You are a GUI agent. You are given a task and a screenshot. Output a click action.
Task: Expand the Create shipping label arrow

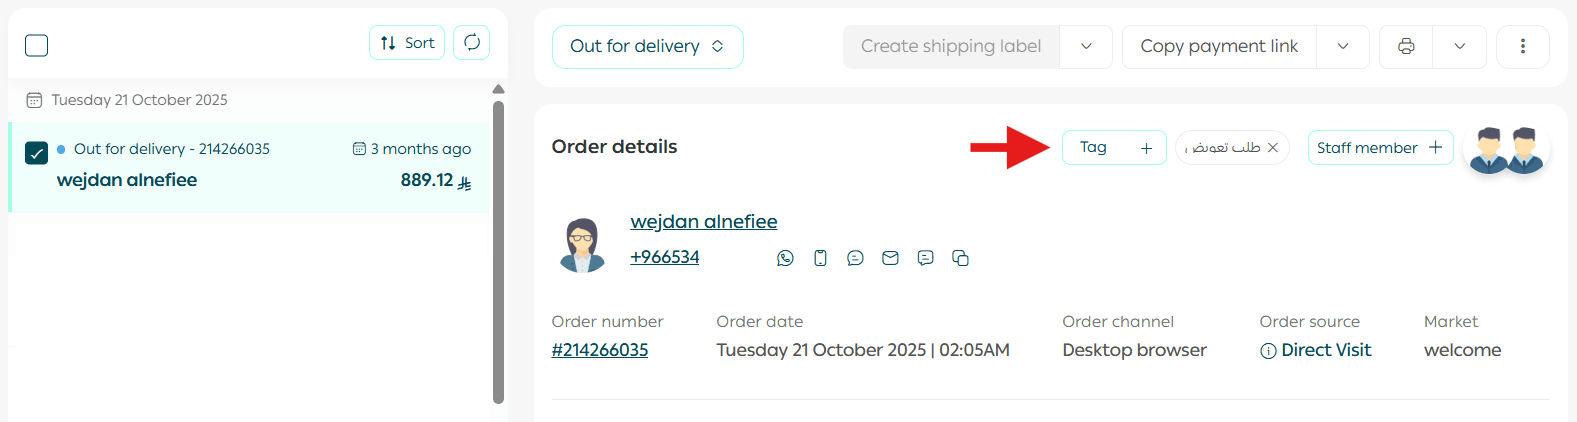[1086, 47]
